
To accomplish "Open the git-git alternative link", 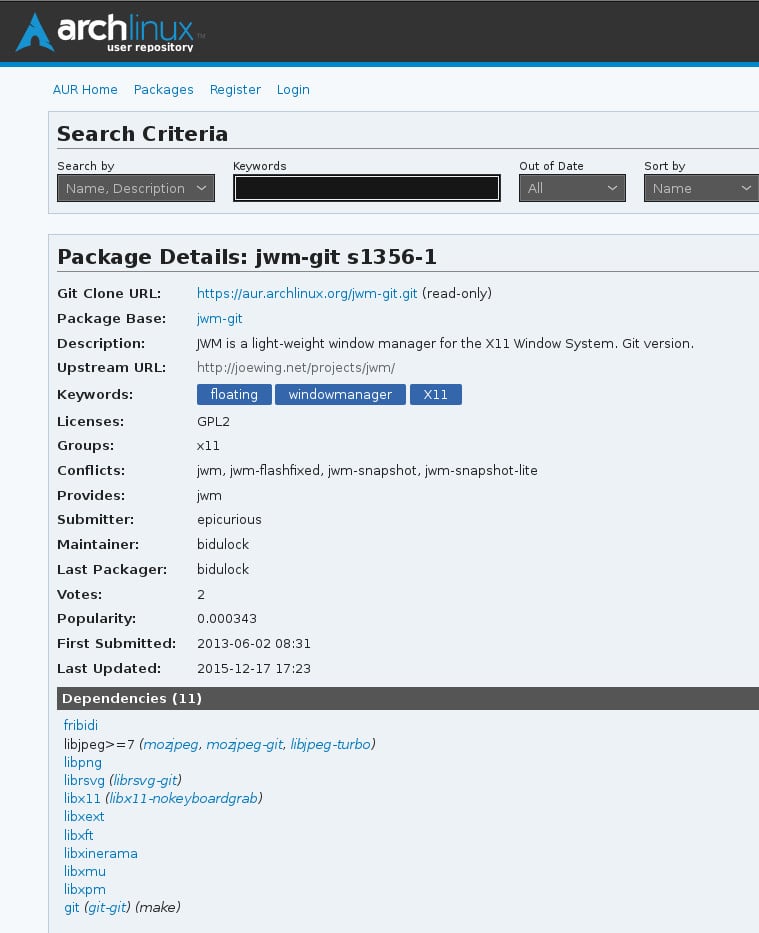I will pos(107,907).
